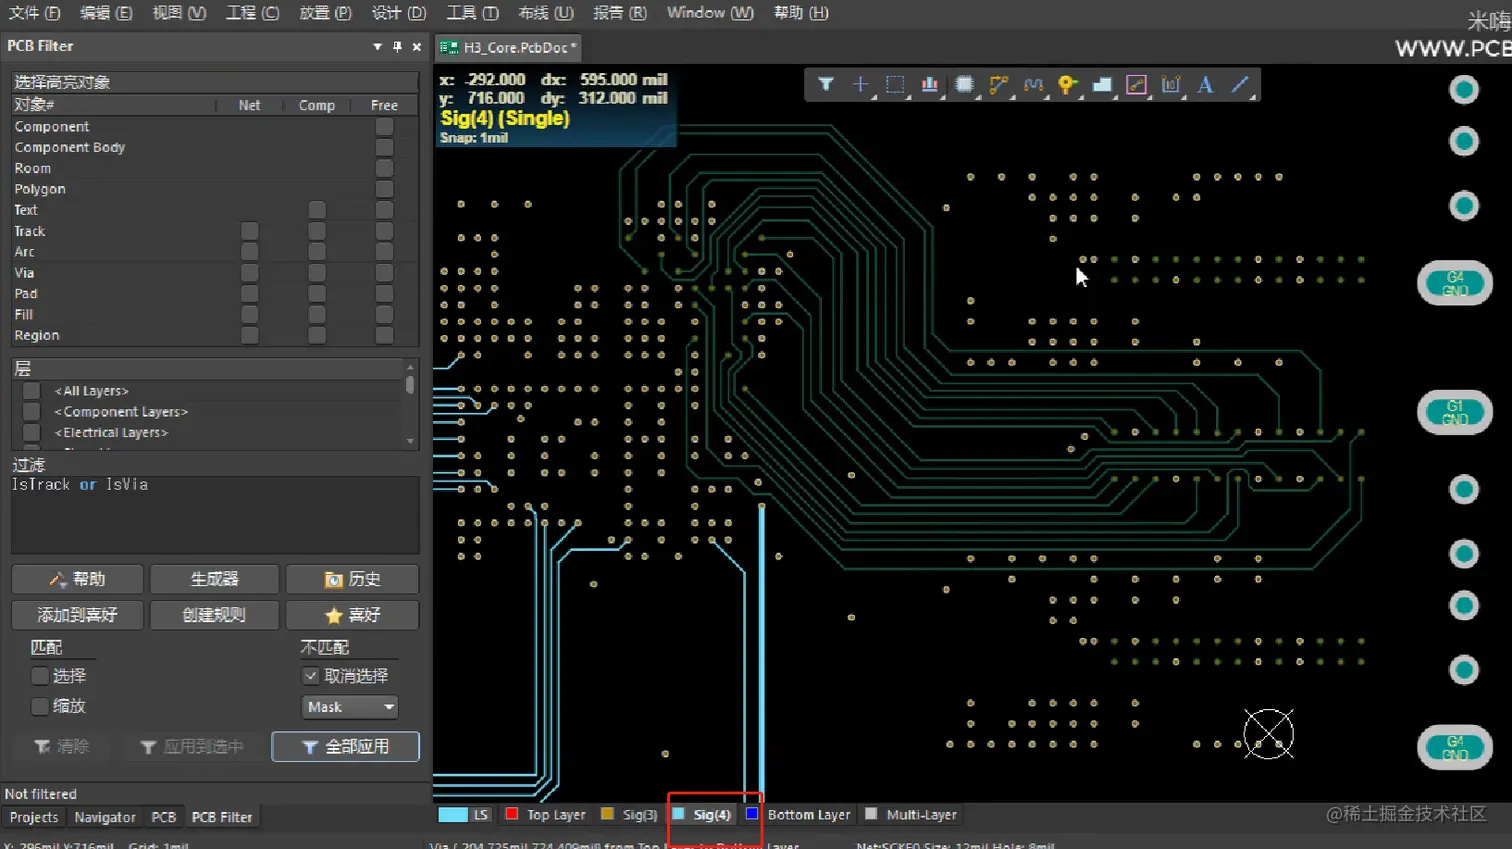Open the PCB Filter panel options arrow
Screen dimensions: 1512x849
(377, 46)
